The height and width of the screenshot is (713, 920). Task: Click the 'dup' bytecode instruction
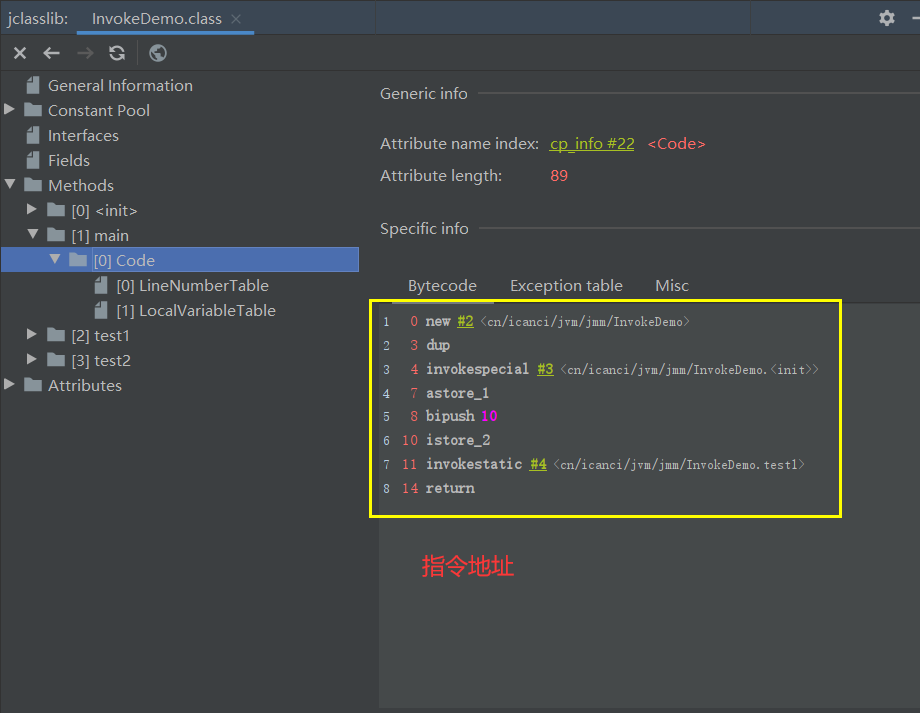[x=438, y=345]
